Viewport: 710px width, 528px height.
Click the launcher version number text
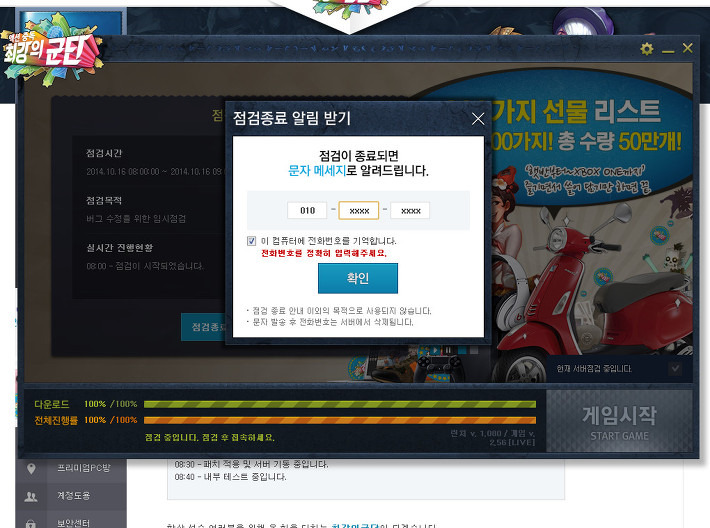tap(493, 437)
